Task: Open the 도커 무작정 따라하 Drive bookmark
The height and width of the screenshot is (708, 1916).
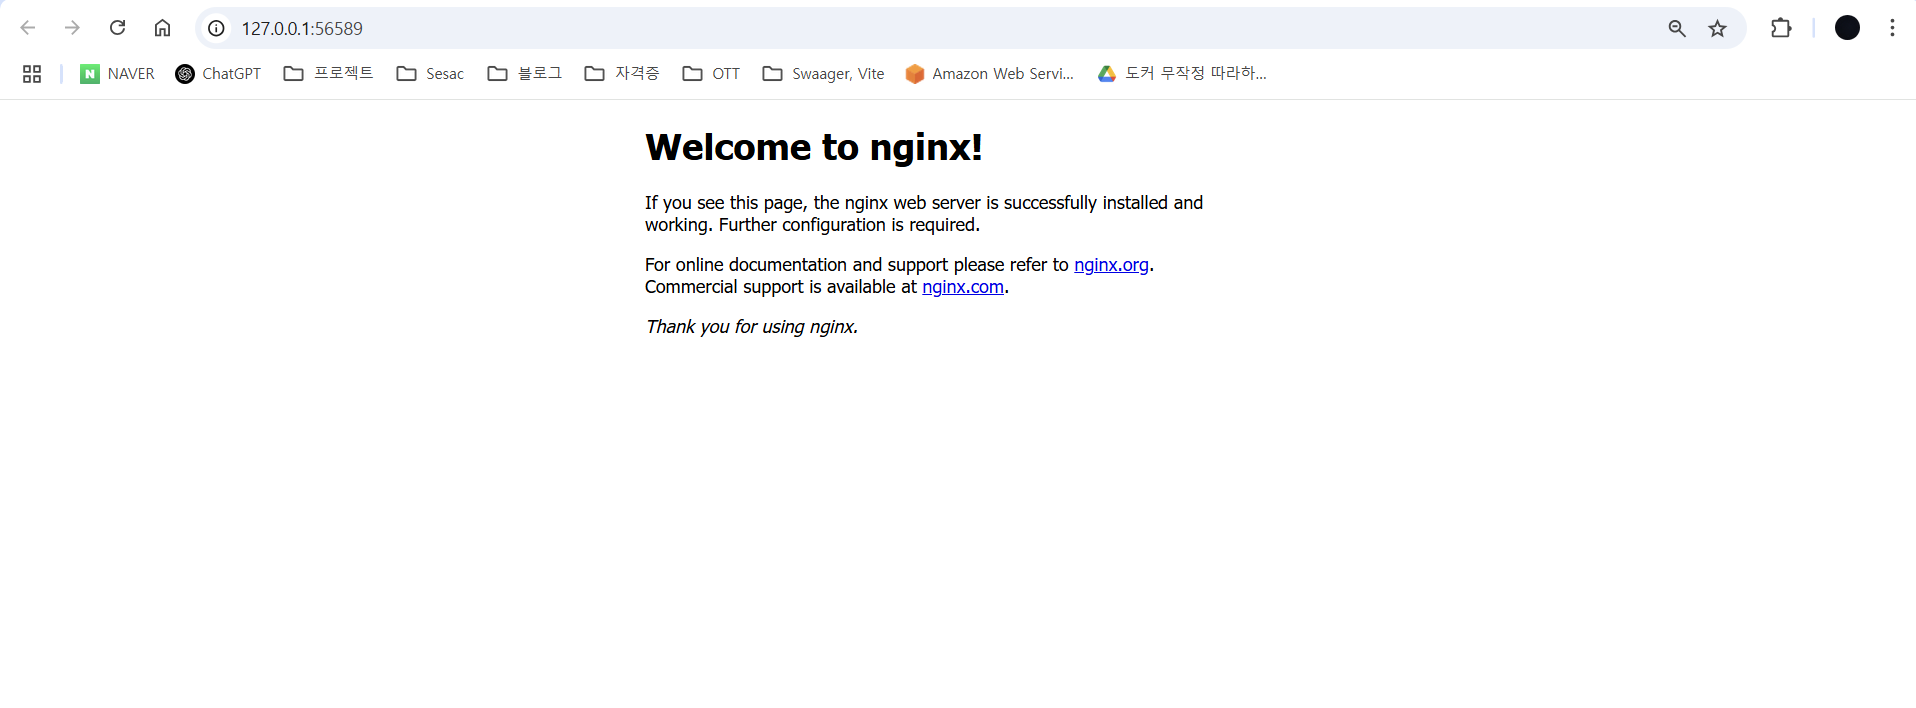Action: [x=1182, y=74]
